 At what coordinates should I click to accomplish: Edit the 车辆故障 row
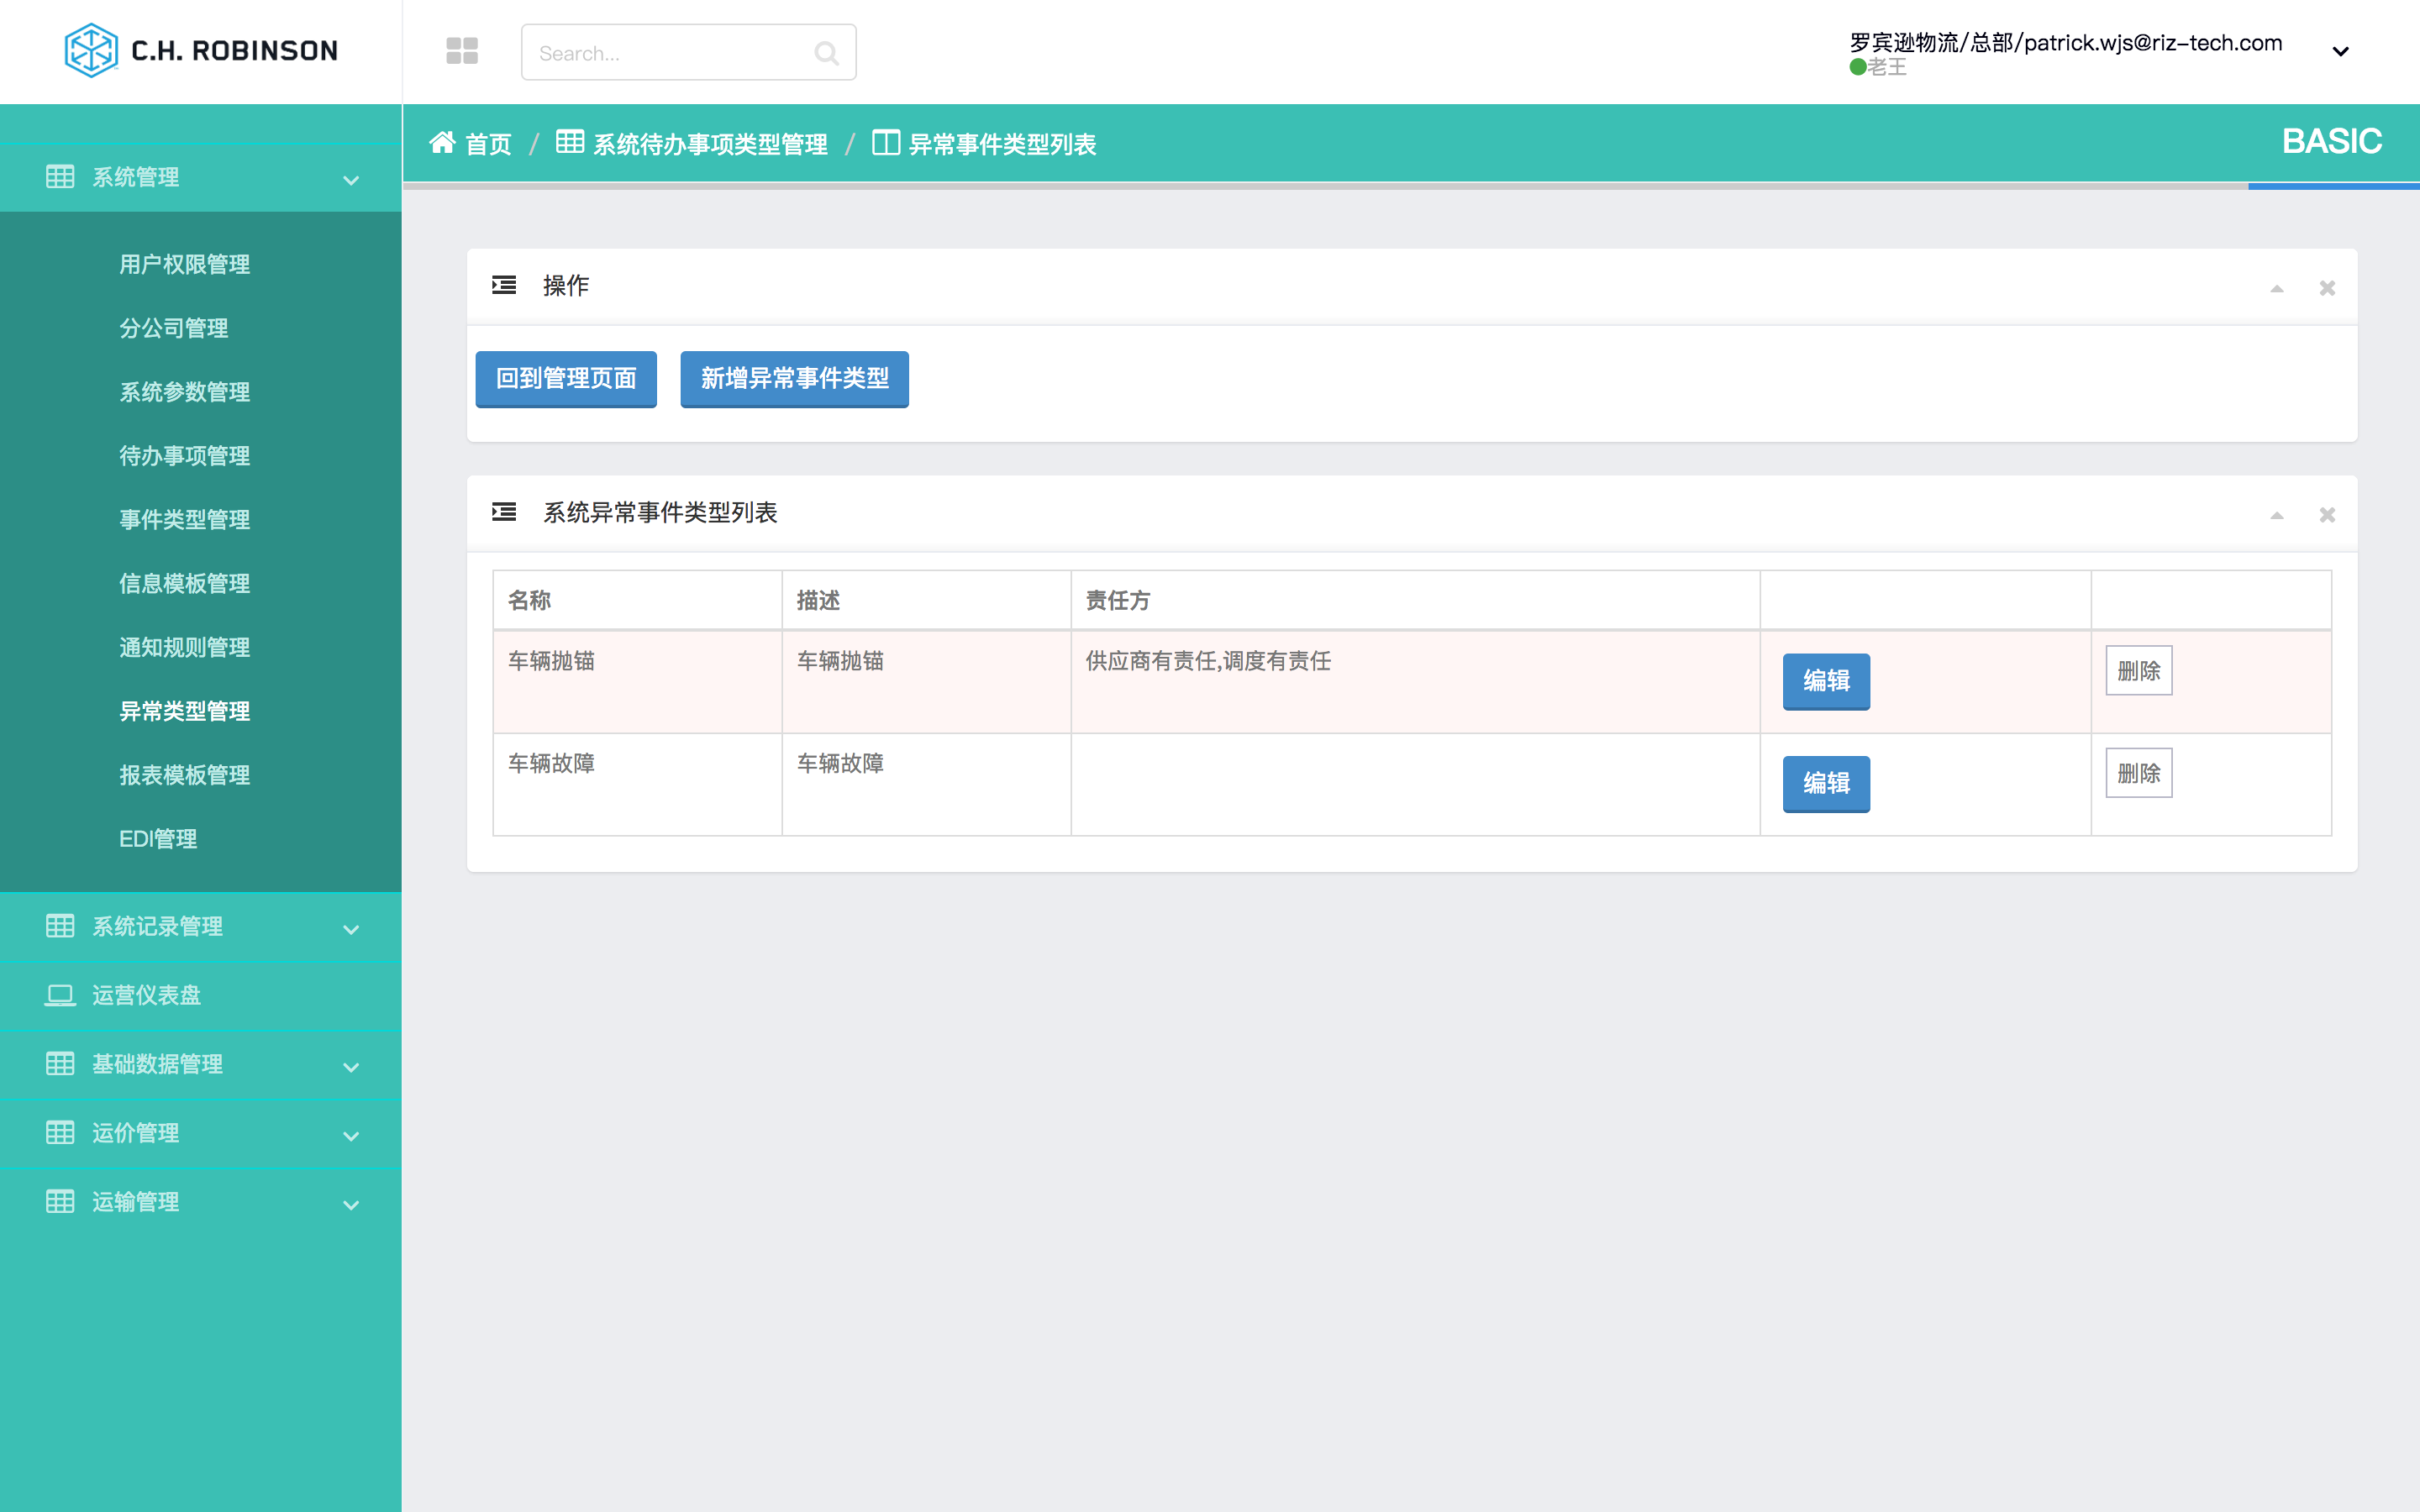pyautogui.click(x=1826, y=784)
